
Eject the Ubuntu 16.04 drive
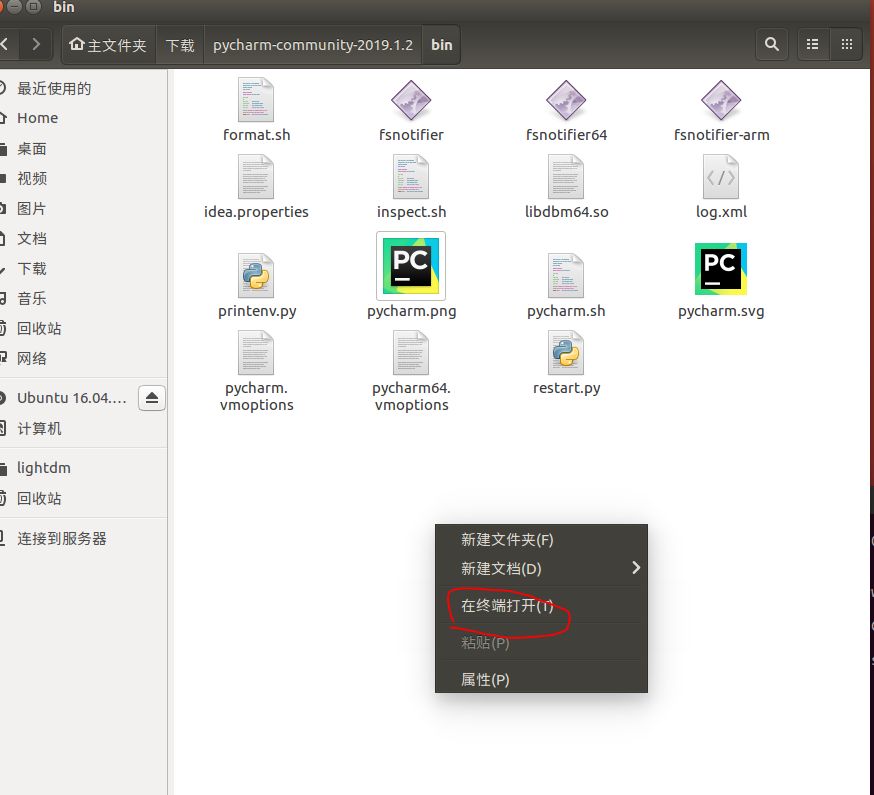(x=151, y=397)
